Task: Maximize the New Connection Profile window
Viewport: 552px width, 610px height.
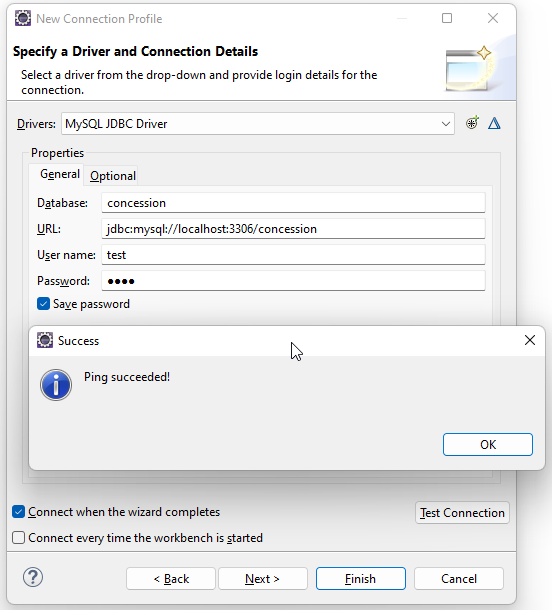Action: [447, 18]
